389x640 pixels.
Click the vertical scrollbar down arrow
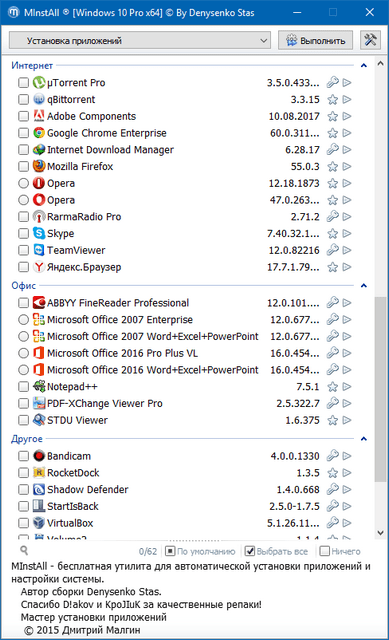click(x=380, y=533)
